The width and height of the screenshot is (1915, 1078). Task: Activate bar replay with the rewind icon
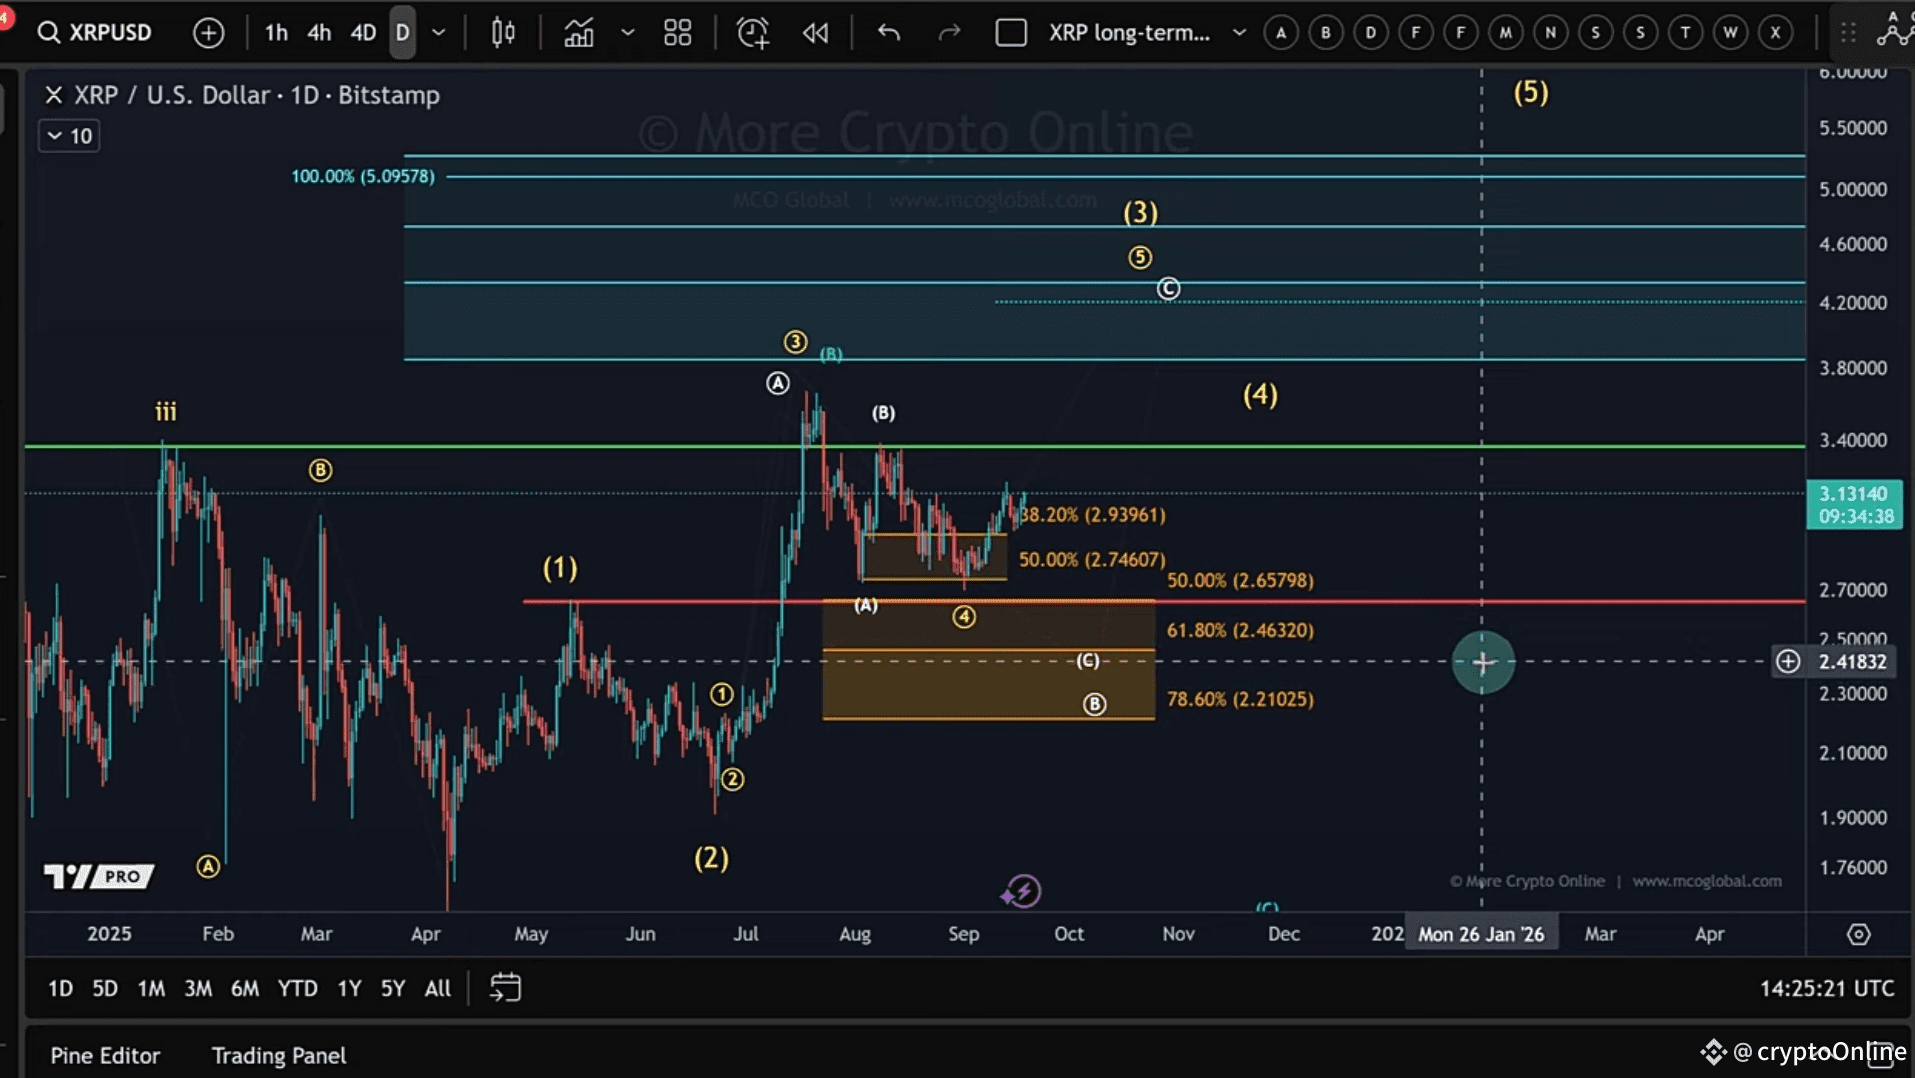click(x=816, y=31)
